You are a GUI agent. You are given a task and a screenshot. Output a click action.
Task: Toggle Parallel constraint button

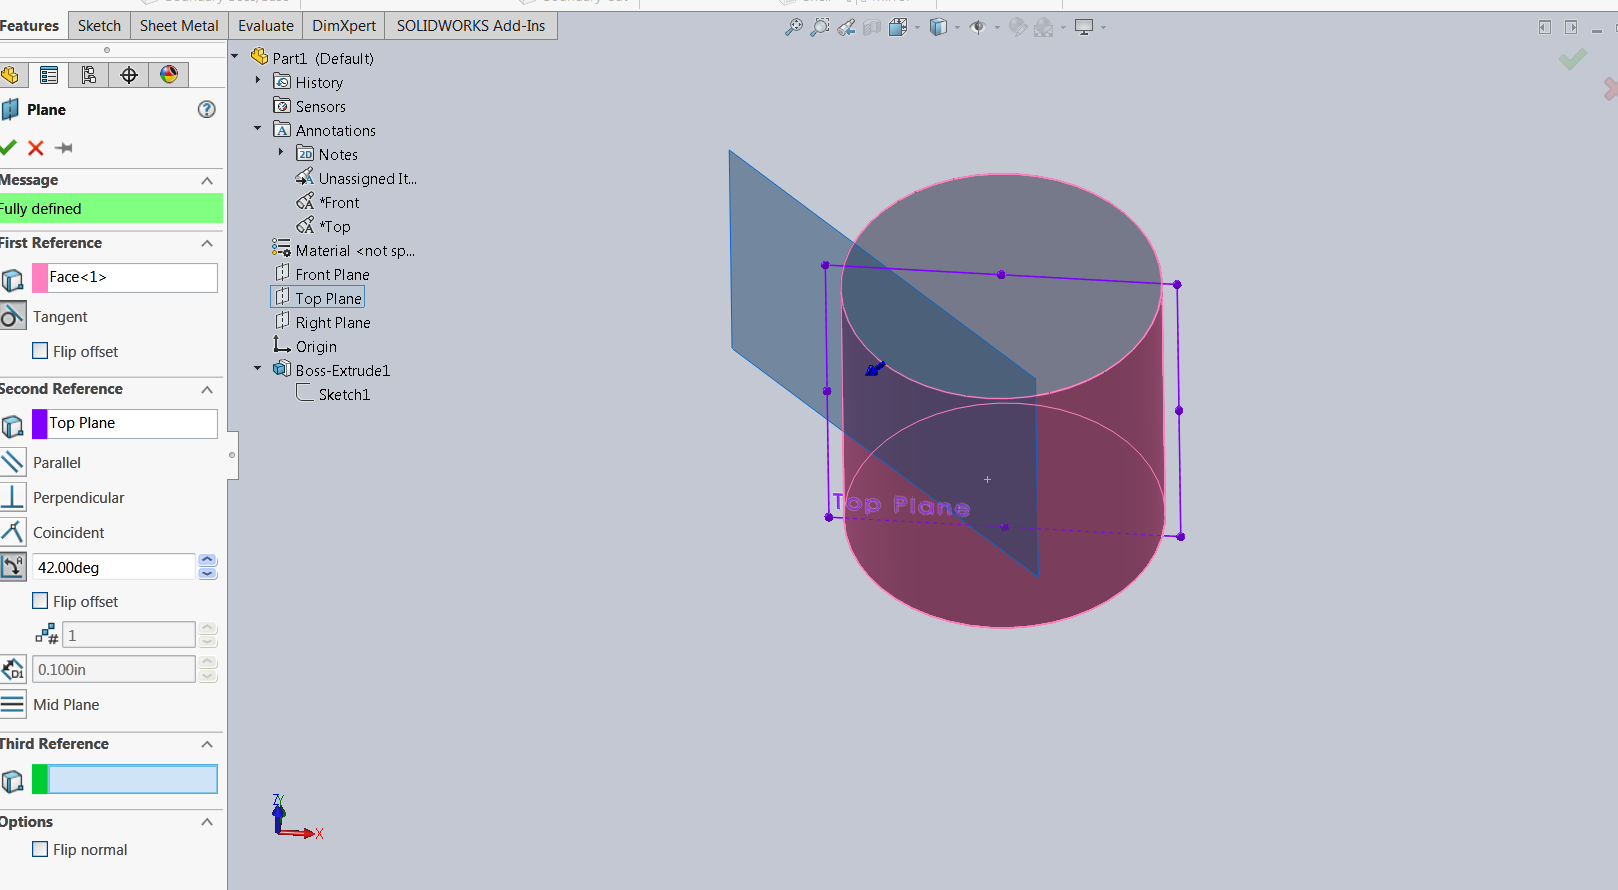[12, 462]
